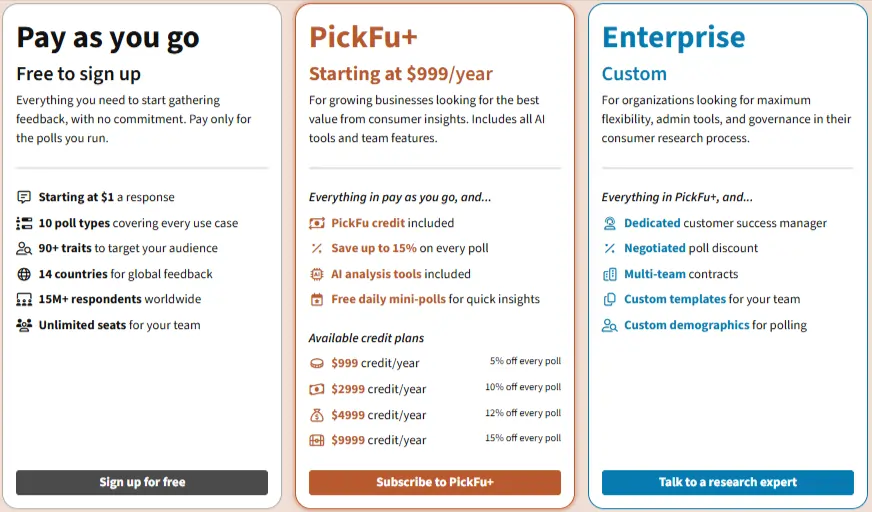Click the Negotiated poll discount text
This screenshot has width=872, height=512.
pos(690,248)
